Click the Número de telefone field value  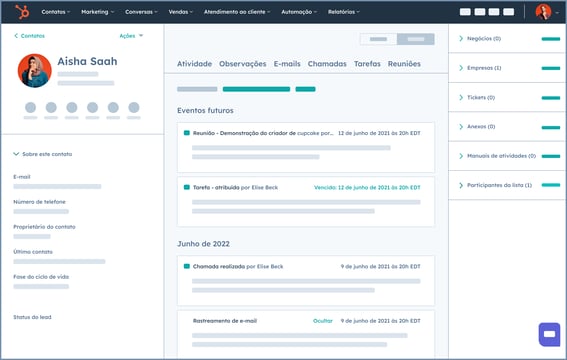click(x=41, y=211)
